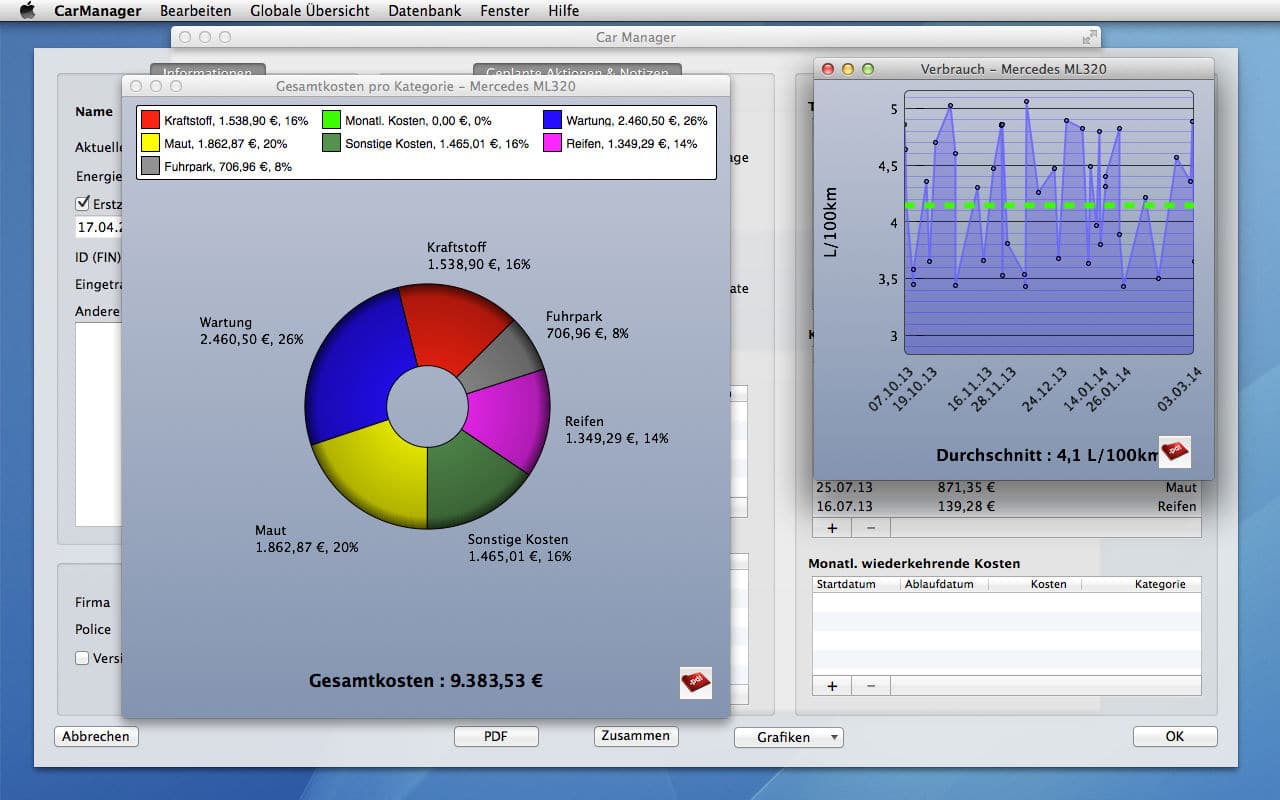
Task: Confirm with the OK button
Action: click(1175, 736)
